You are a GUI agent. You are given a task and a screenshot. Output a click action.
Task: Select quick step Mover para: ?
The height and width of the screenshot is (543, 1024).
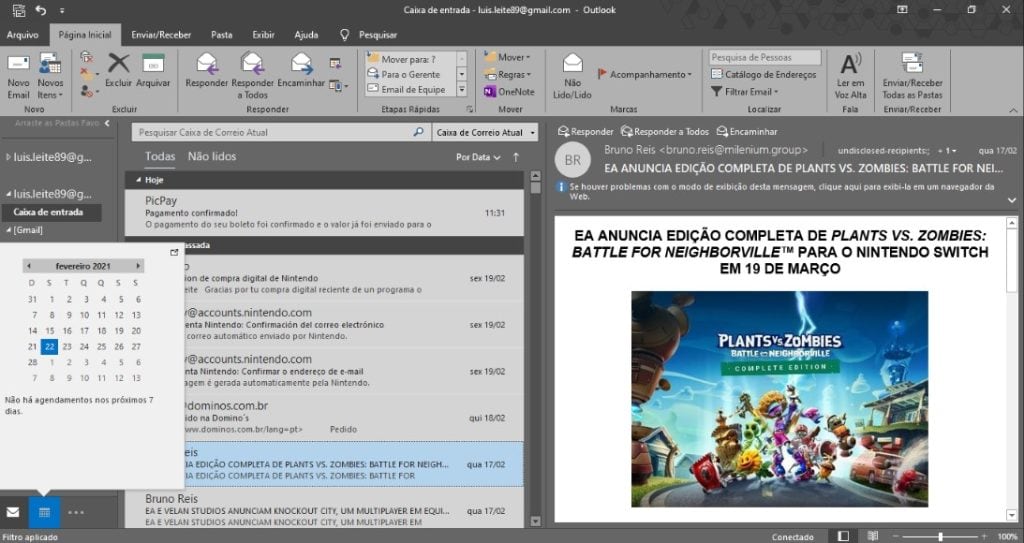[x=410, y=59]
